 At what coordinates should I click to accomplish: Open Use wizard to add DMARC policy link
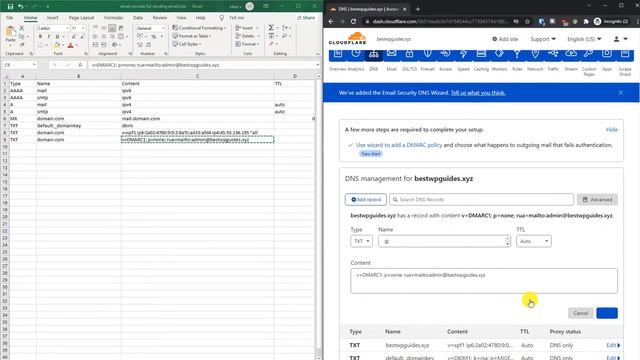[x=399, y=145]
